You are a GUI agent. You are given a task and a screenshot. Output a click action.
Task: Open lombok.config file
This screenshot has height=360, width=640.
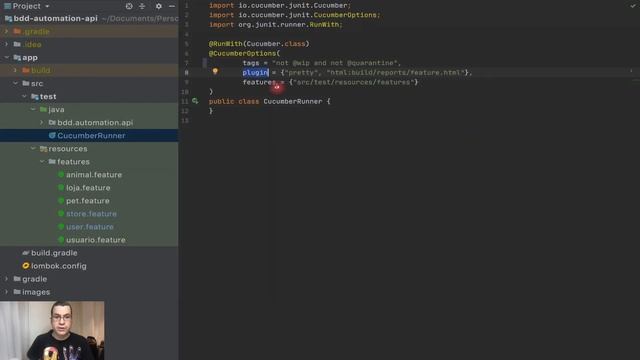59,266
